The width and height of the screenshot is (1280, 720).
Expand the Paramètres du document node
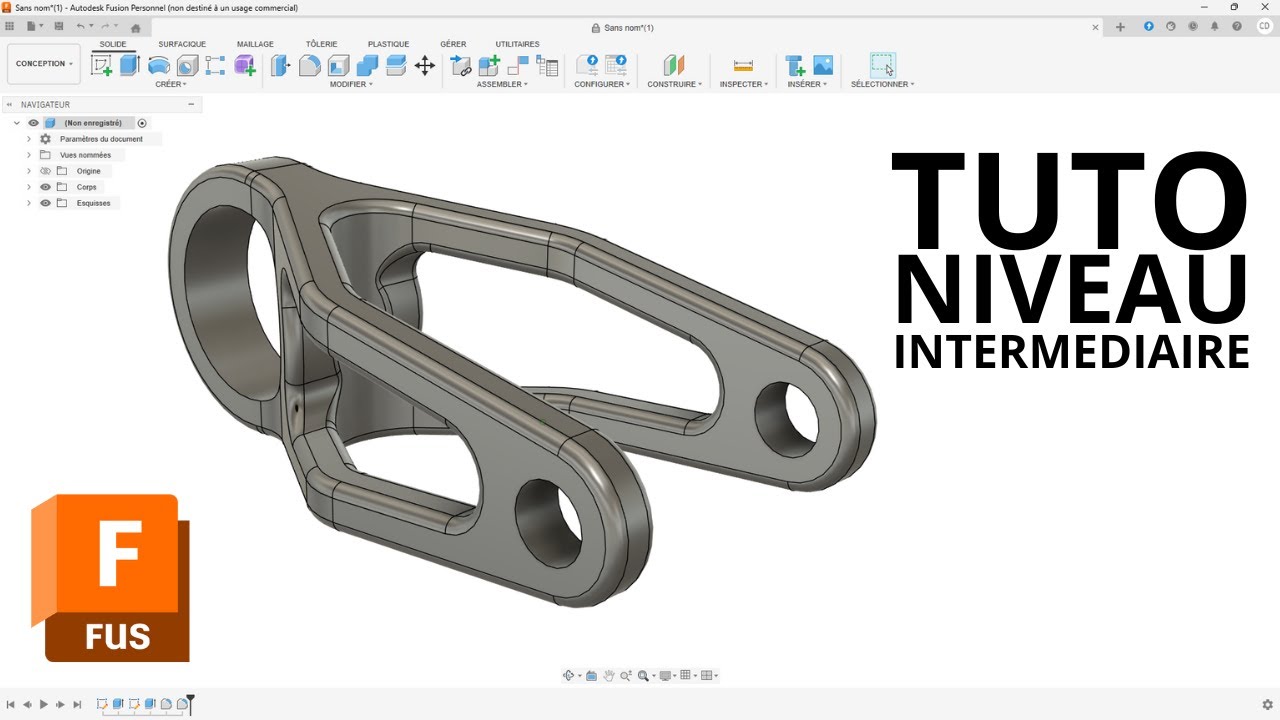[x=29, y=139]
